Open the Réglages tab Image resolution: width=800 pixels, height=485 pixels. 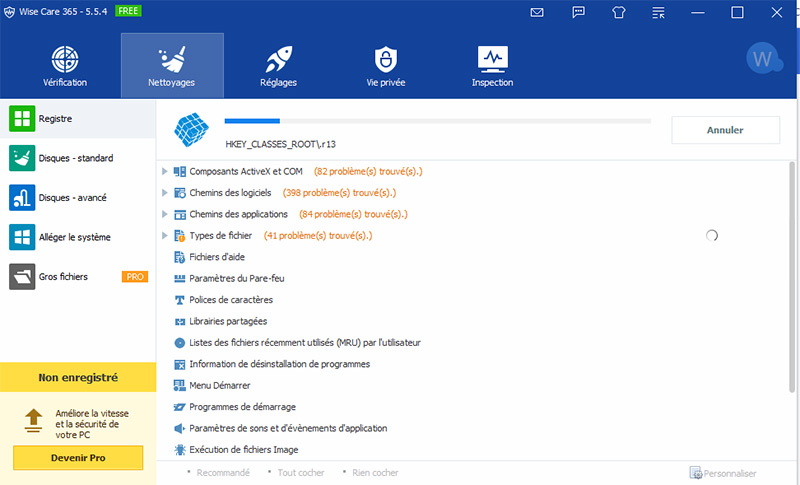pos(279,66)
